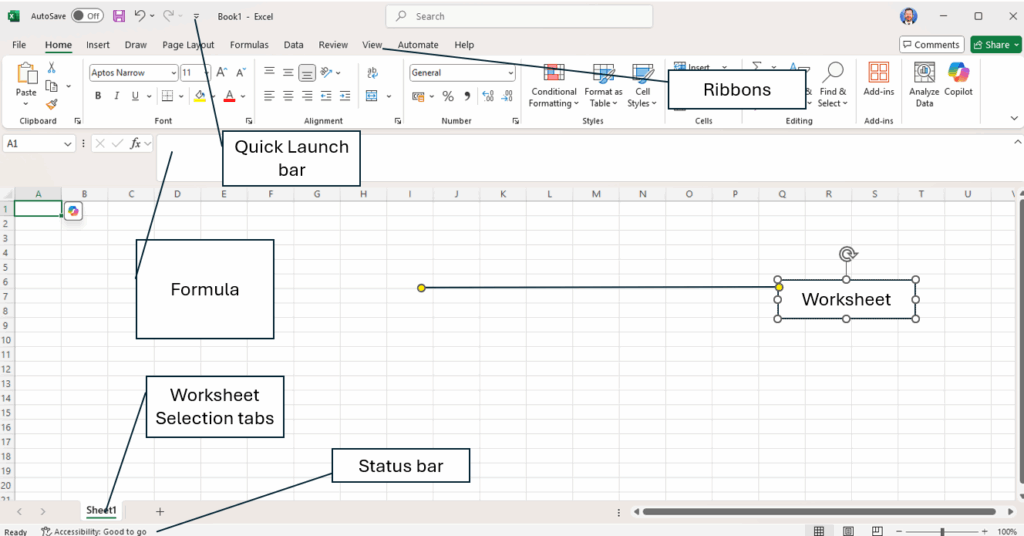Click Accessibility: Good to go status
Screen dimensions: 1024x536
coord(95,531)
